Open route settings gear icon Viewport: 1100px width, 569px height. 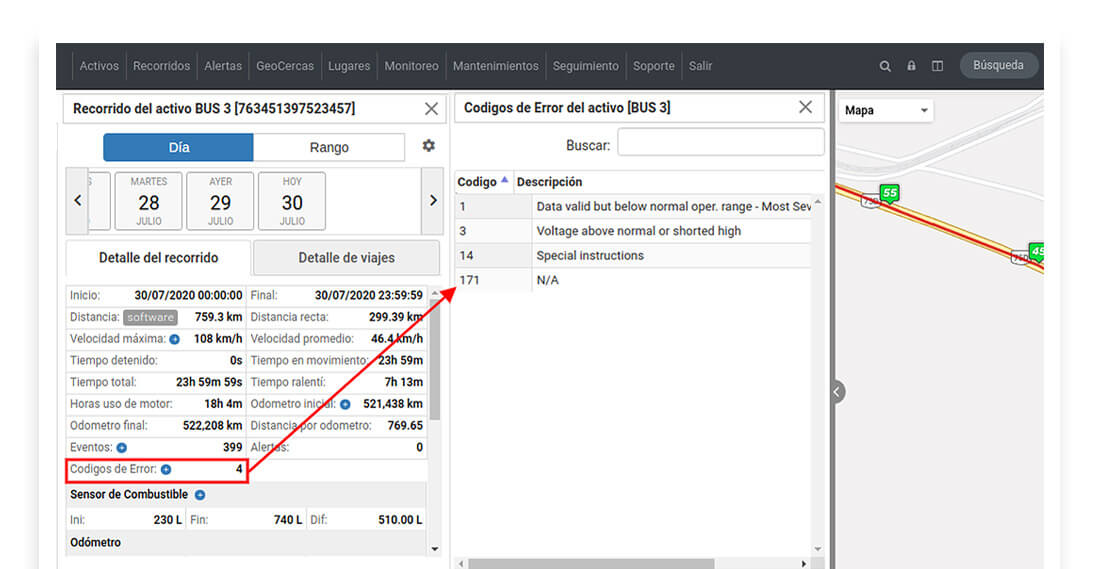point(429,145)
